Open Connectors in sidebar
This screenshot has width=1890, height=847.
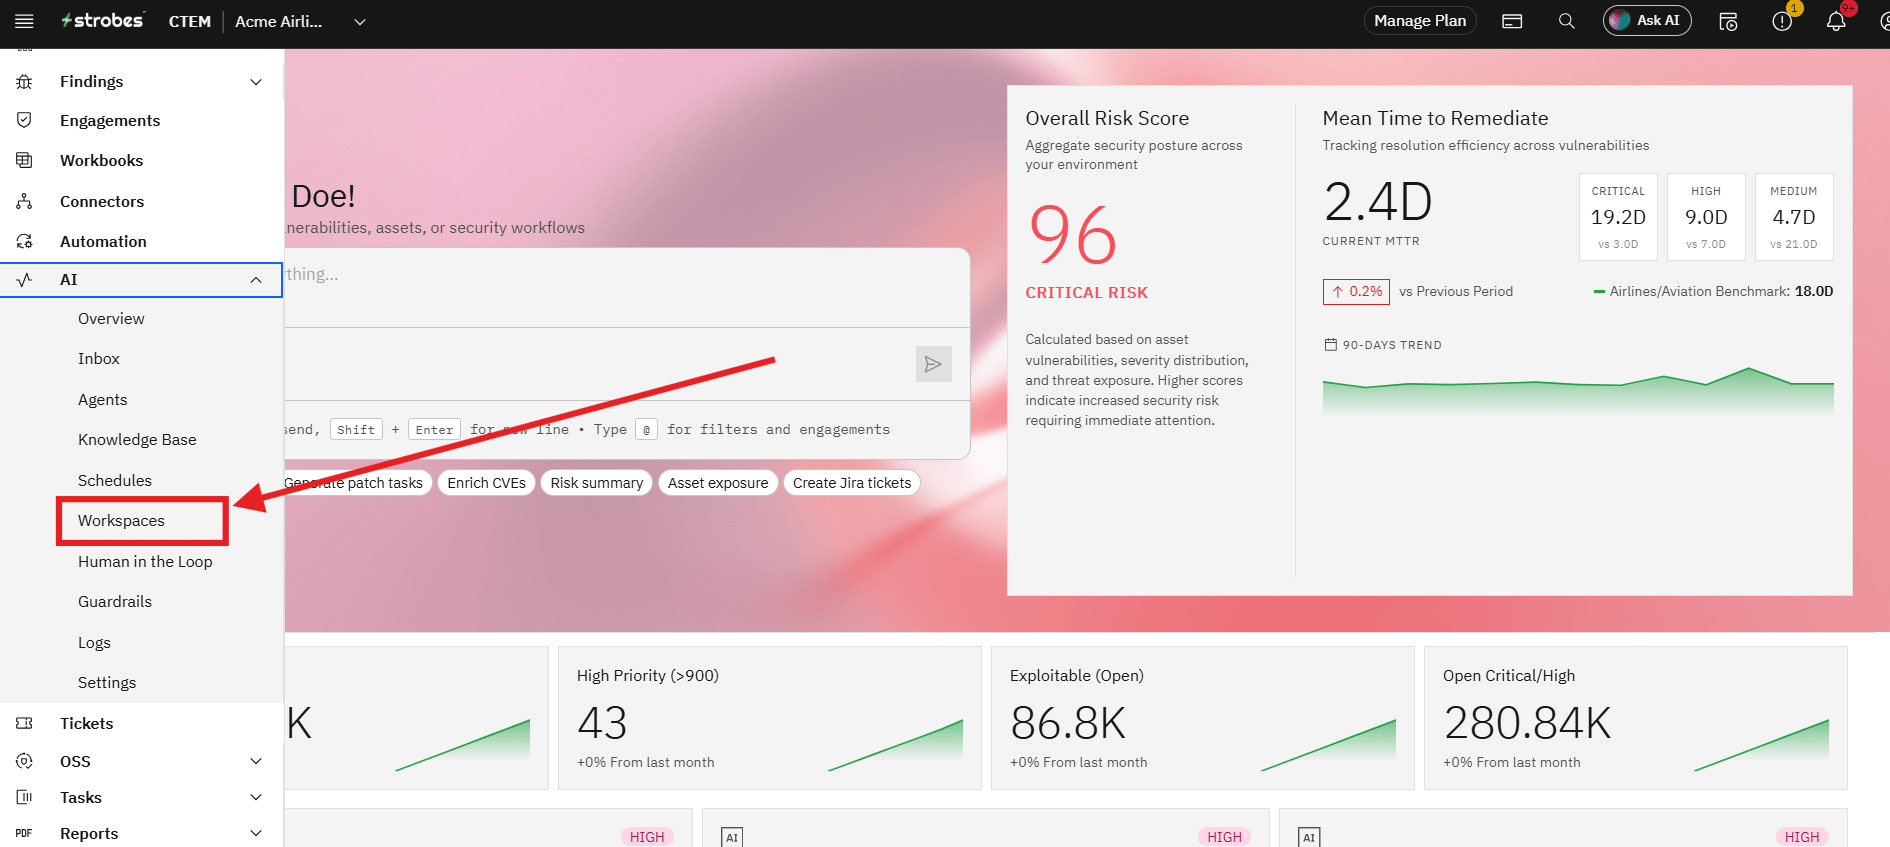tap(102, 202)
